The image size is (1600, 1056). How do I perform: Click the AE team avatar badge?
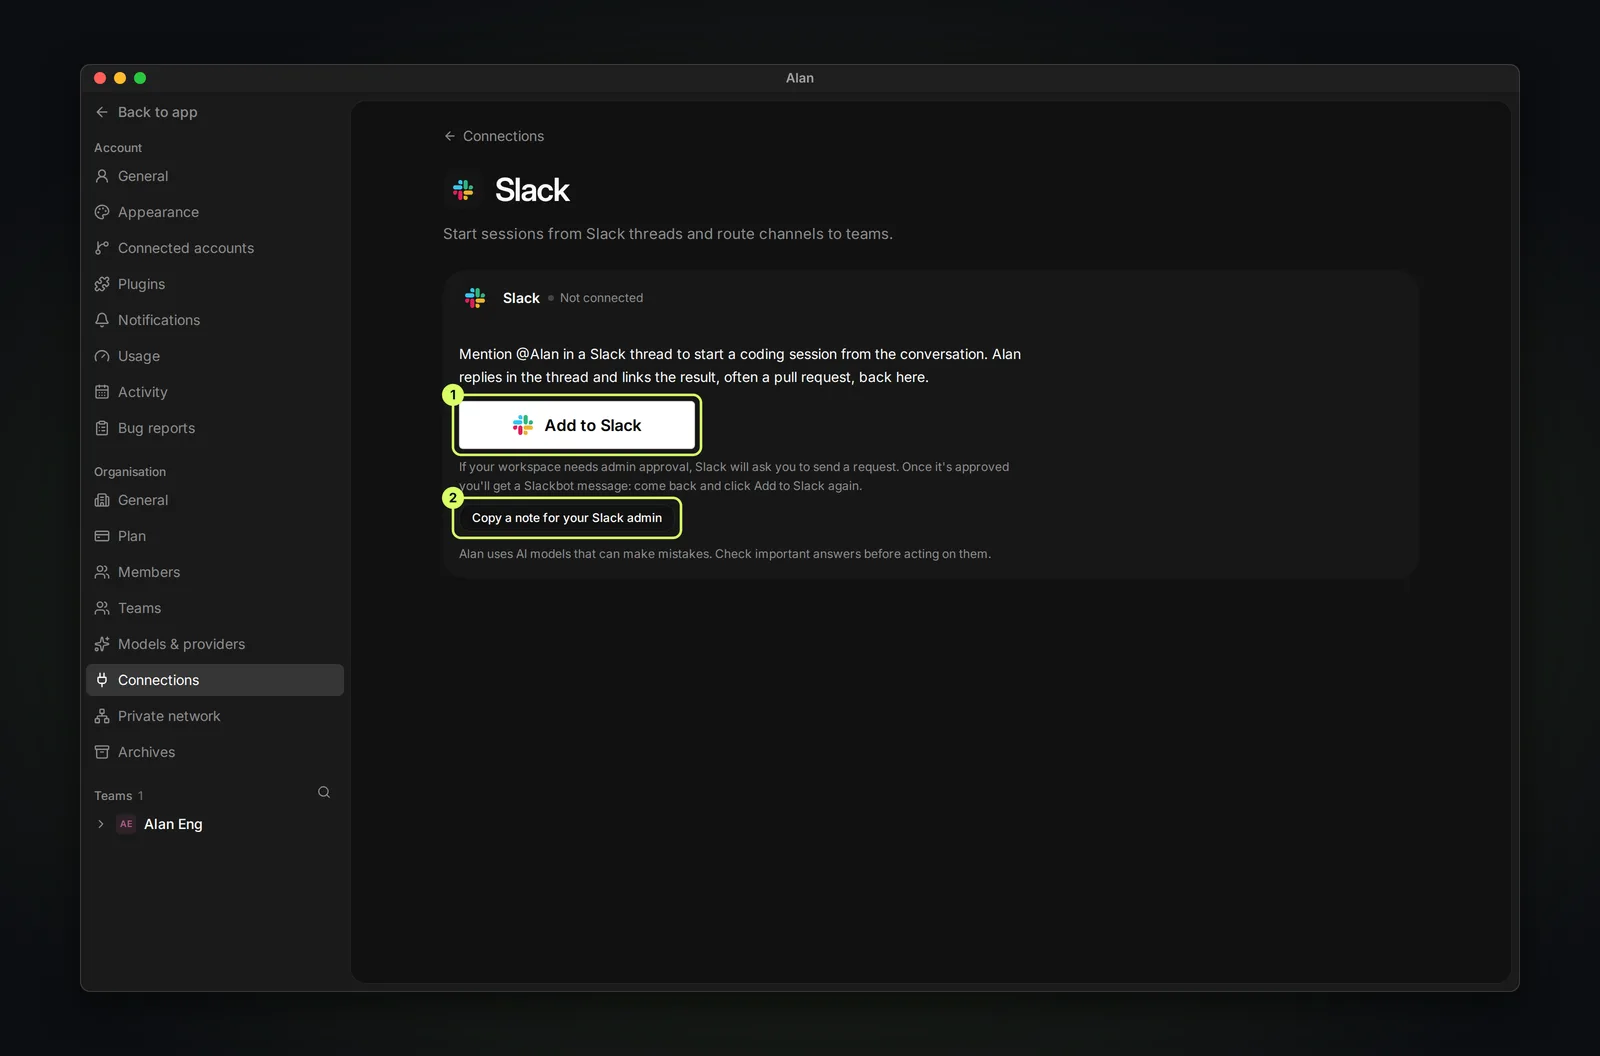click(x=126, y=824)
